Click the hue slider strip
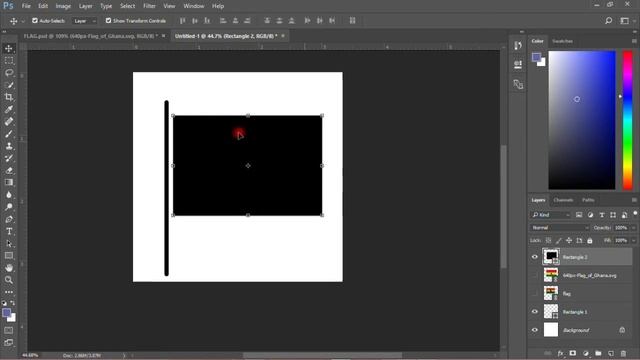The image size is (640, 360). (x=627, y=120)
